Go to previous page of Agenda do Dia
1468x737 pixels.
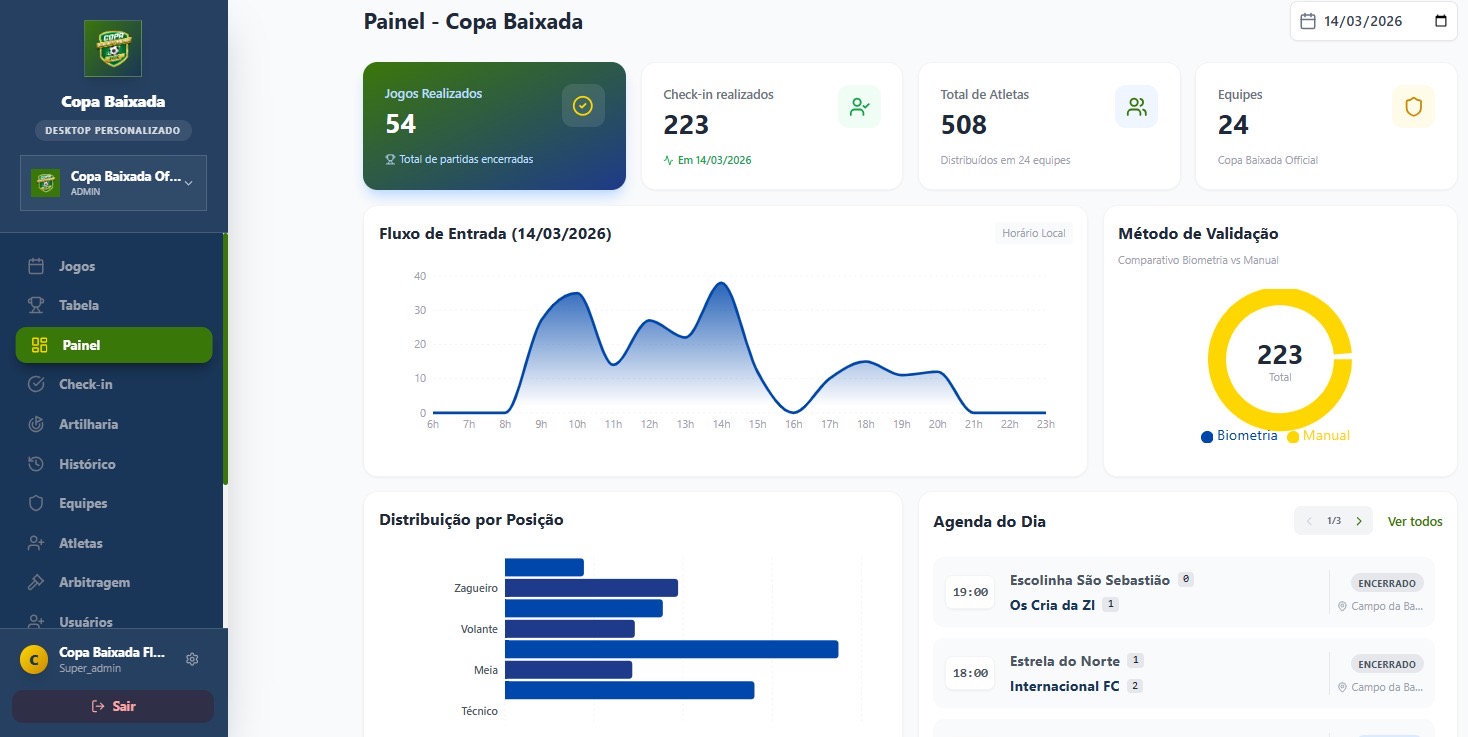click(x=1309, y=521)
